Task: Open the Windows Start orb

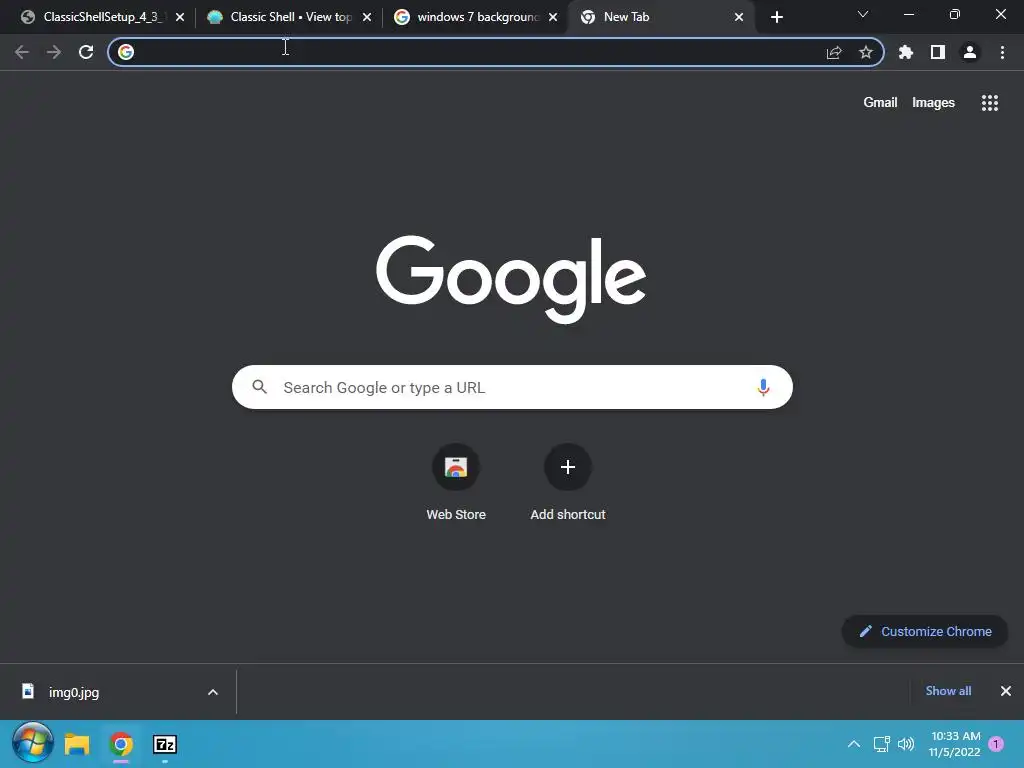Action: click(x=33, y=743)
